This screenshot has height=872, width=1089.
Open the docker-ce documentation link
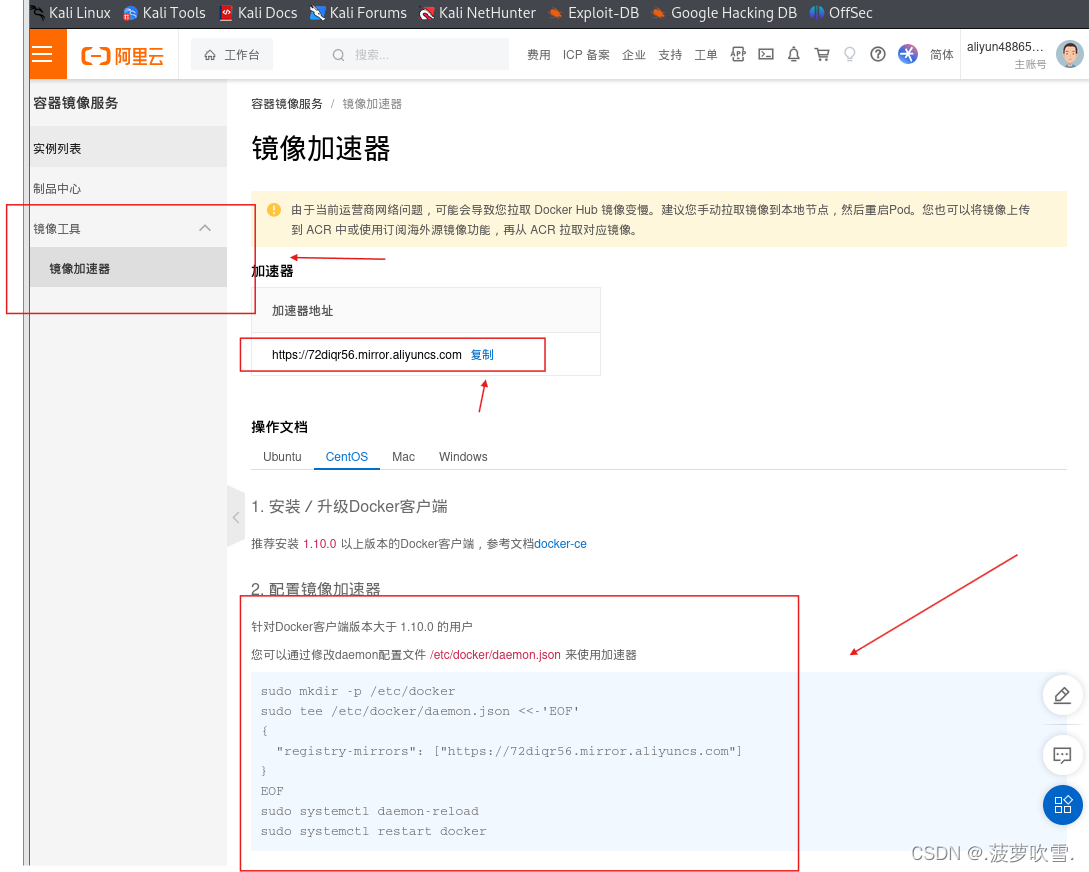point(560,544)
